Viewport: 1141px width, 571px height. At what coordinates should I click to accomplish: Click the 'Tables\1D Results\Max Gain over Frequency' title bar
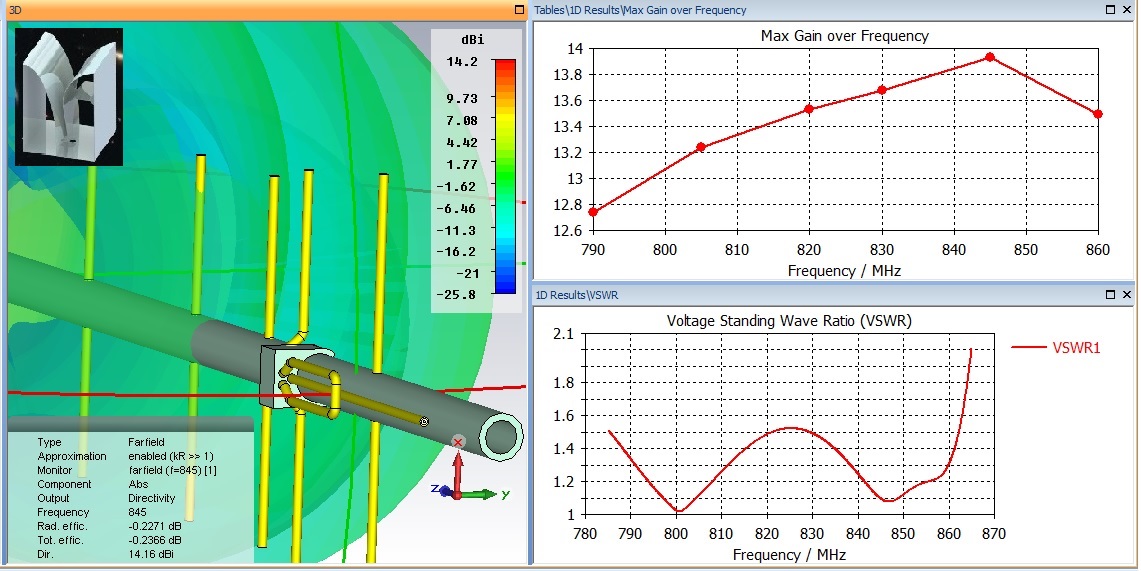(x=834, y=10)
